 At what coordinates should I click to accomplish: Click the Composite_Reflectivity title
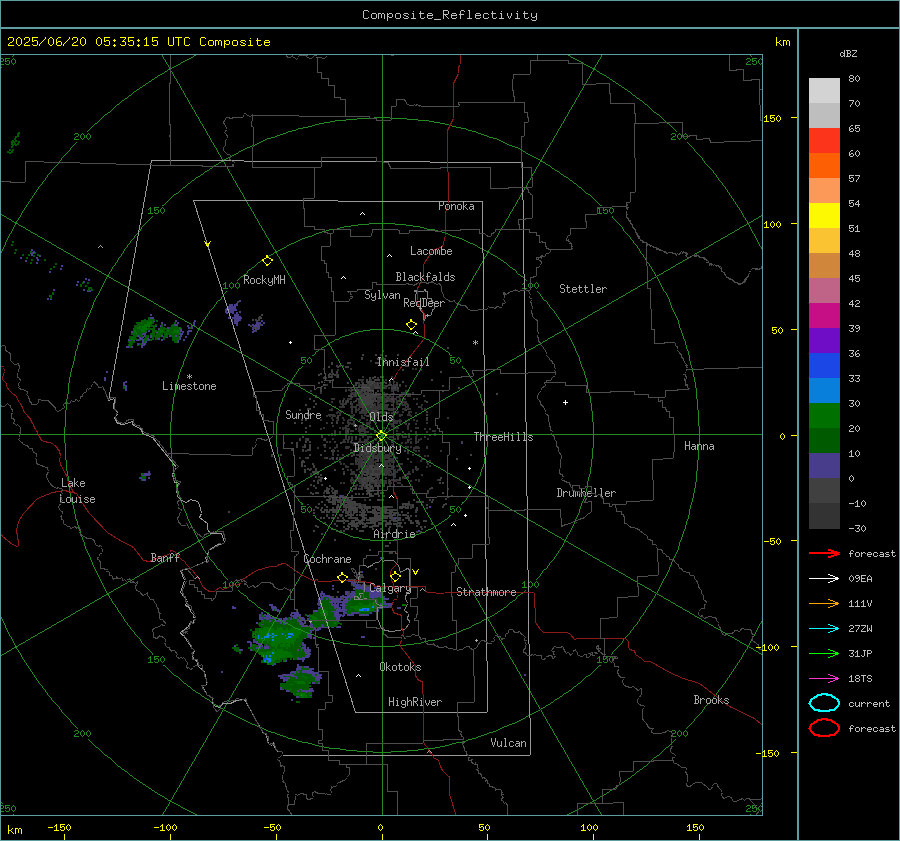[450, 15]
